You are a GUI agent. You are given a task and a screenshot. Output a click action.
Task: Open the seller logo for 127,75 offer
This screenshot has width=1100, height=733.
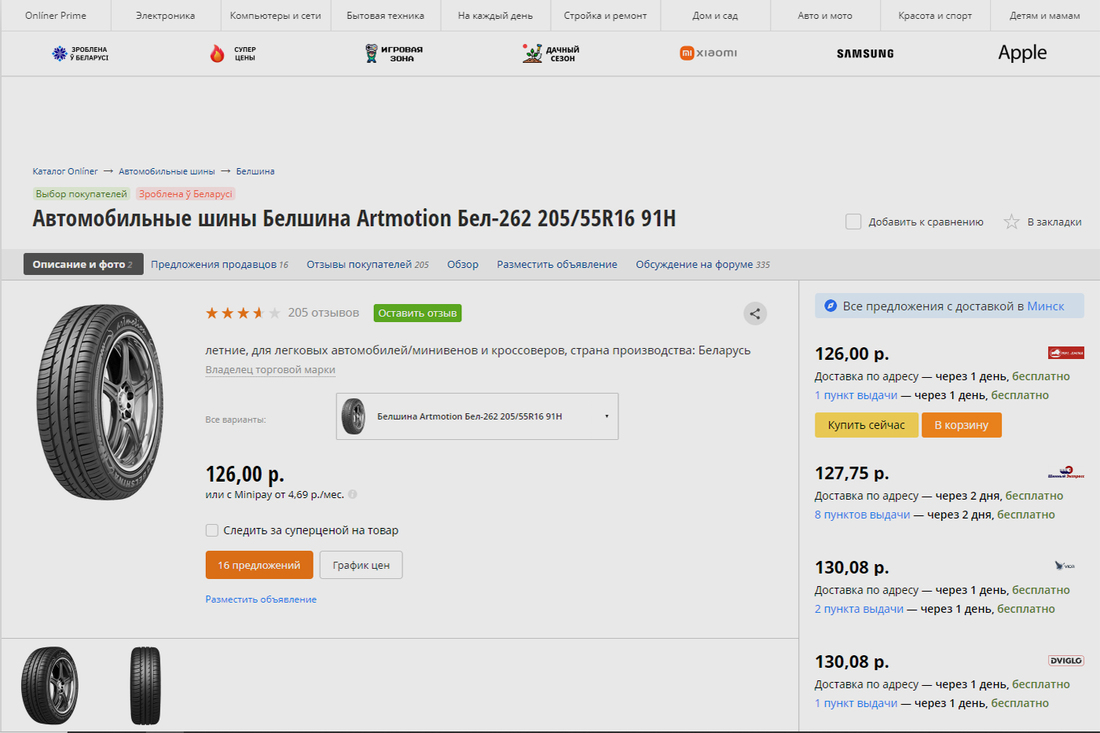(1066, 472)
